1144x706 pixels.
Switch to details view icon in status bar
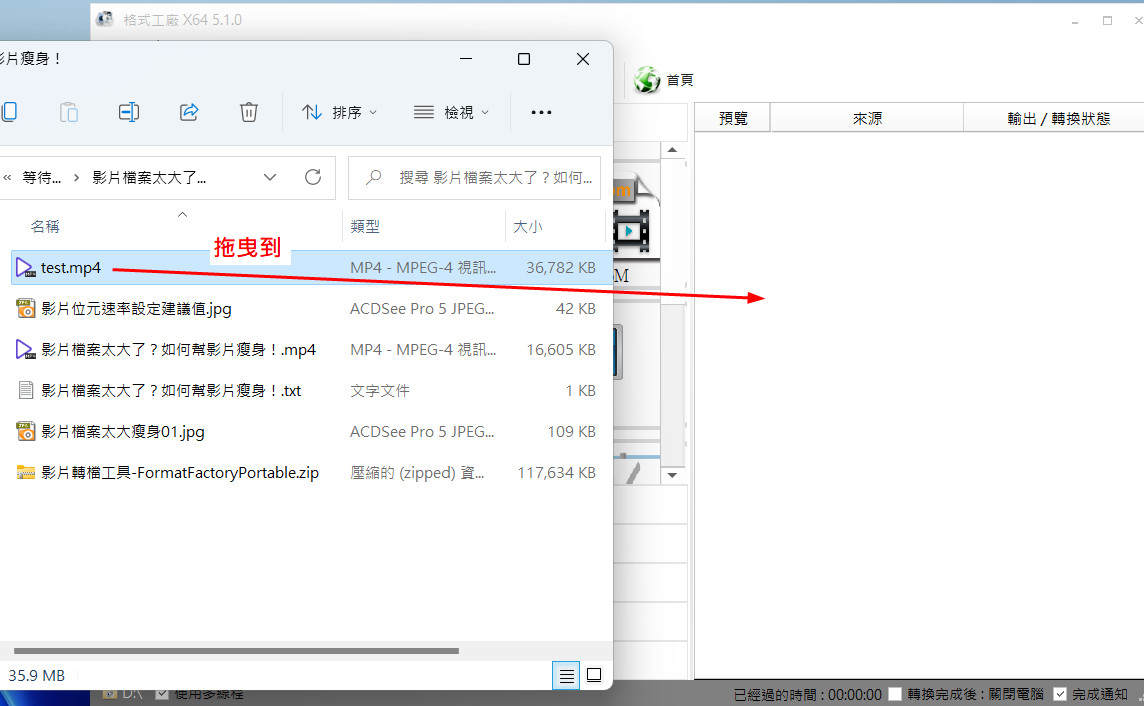[566, 676]
